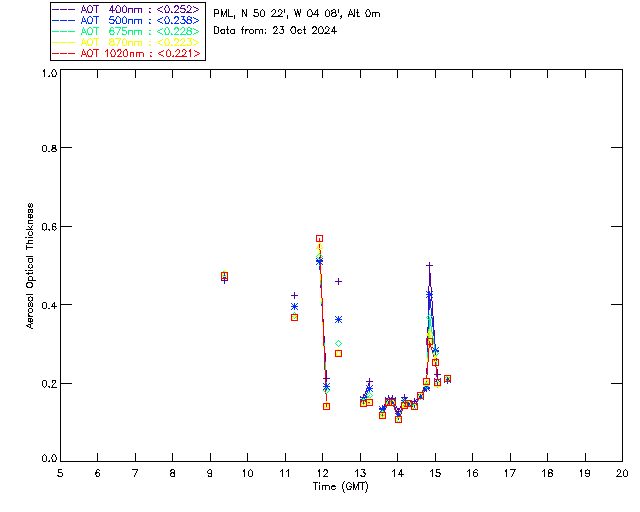Viewport: 640px width, 512px height.
Task: Click the red square marker at 12.4h
Action: pyautogui.click(x=338, y=354)
